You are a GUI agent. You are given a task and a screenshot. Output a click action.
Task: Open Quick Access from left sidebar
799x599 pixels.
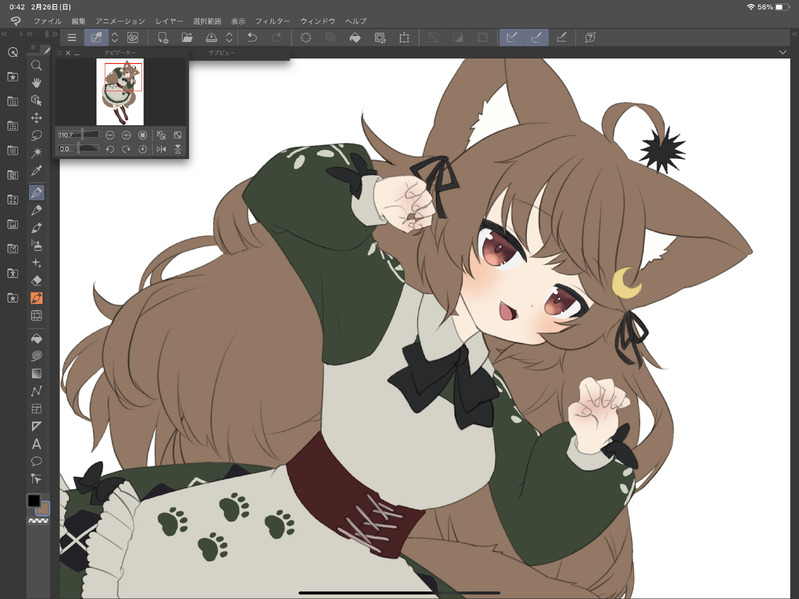(13, 52)
